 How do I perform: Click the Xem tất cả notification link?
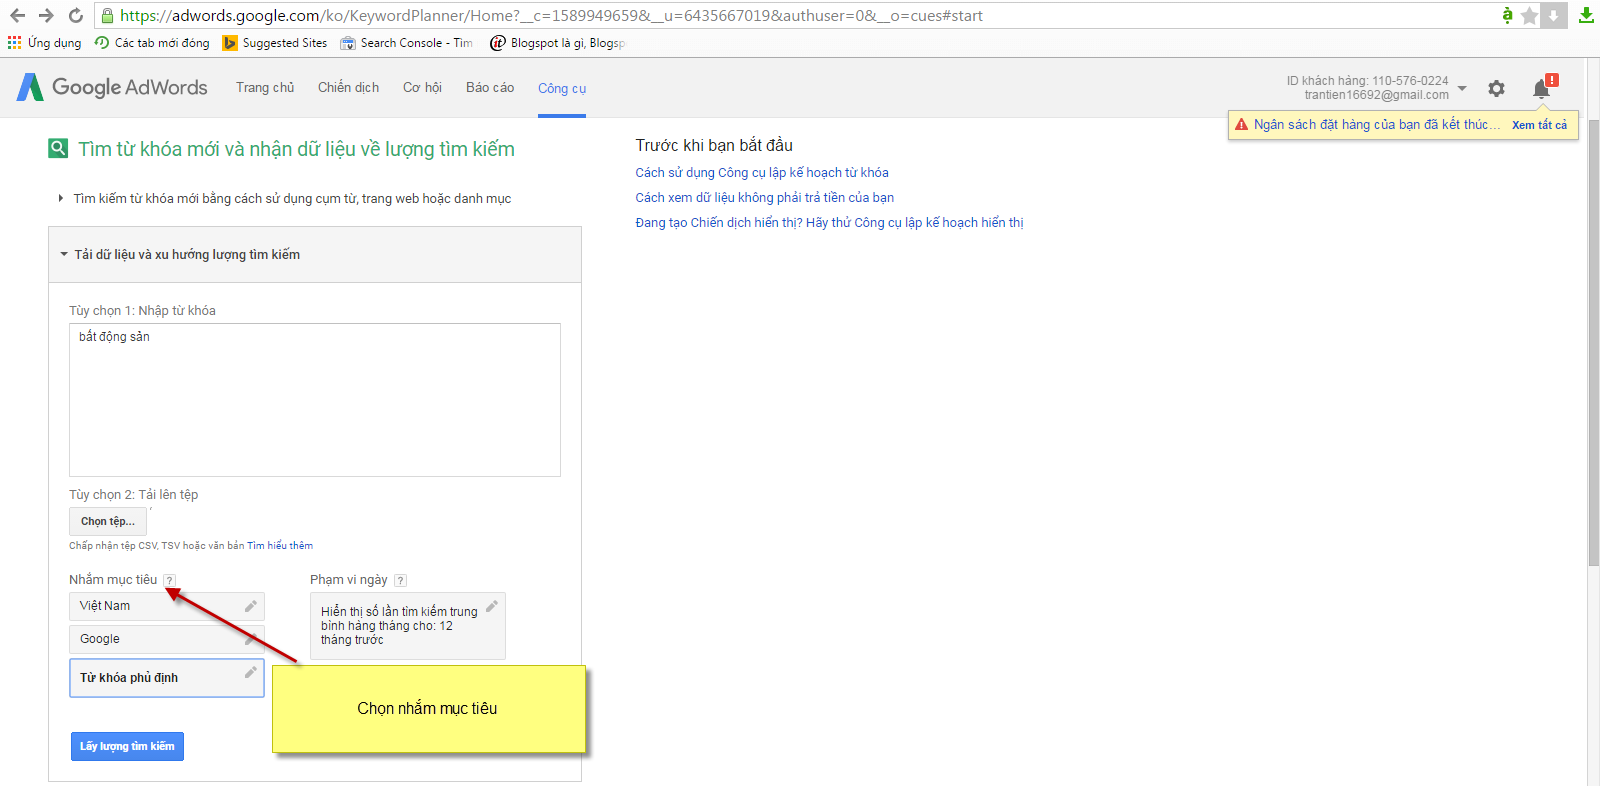pyautogui.click(x=1539, y=125)
